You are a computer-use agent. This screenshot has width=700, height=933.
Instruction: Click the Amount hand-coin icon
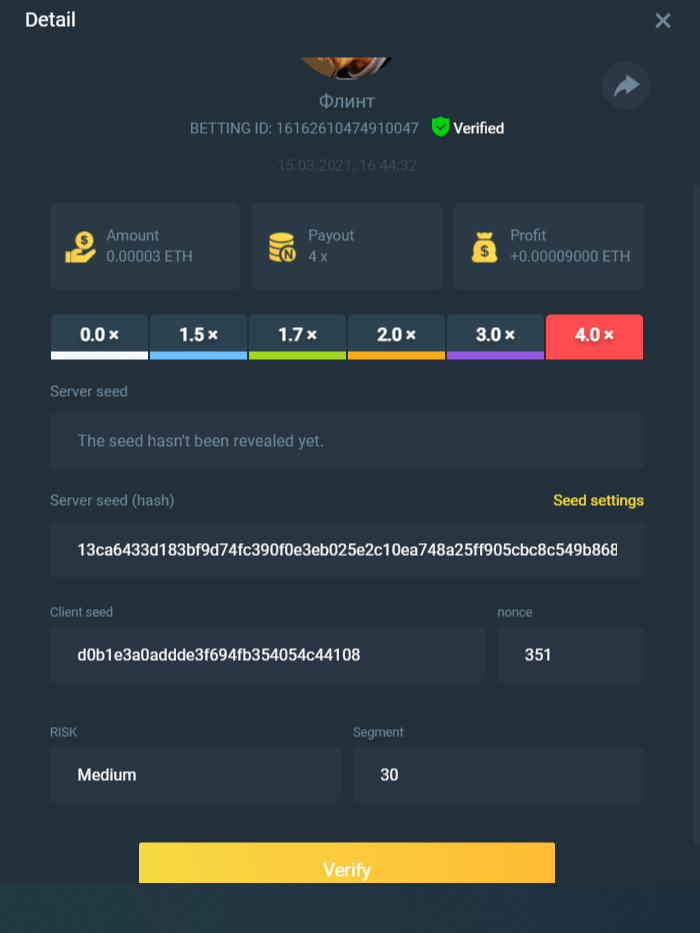tap(81, 246)
